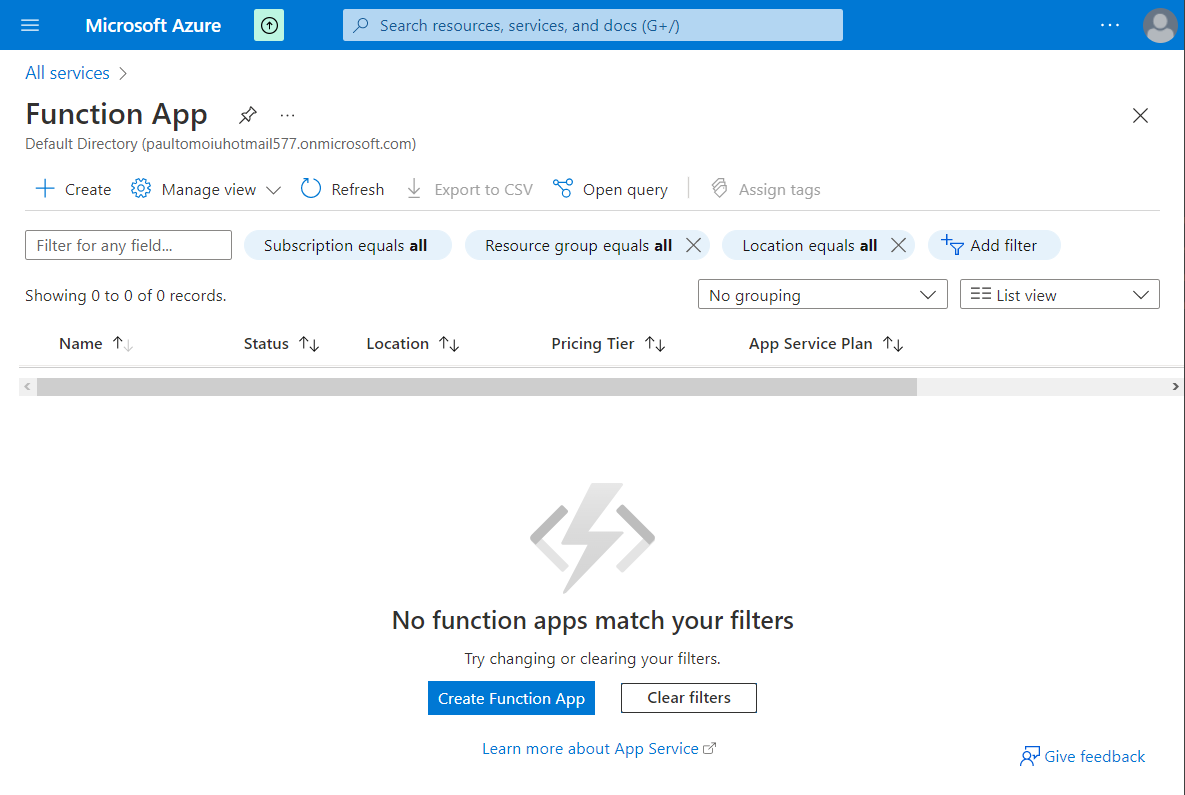1185x795 pixels.
Task: Click the scroll left arrow
Action: click(x=27, y=387)
